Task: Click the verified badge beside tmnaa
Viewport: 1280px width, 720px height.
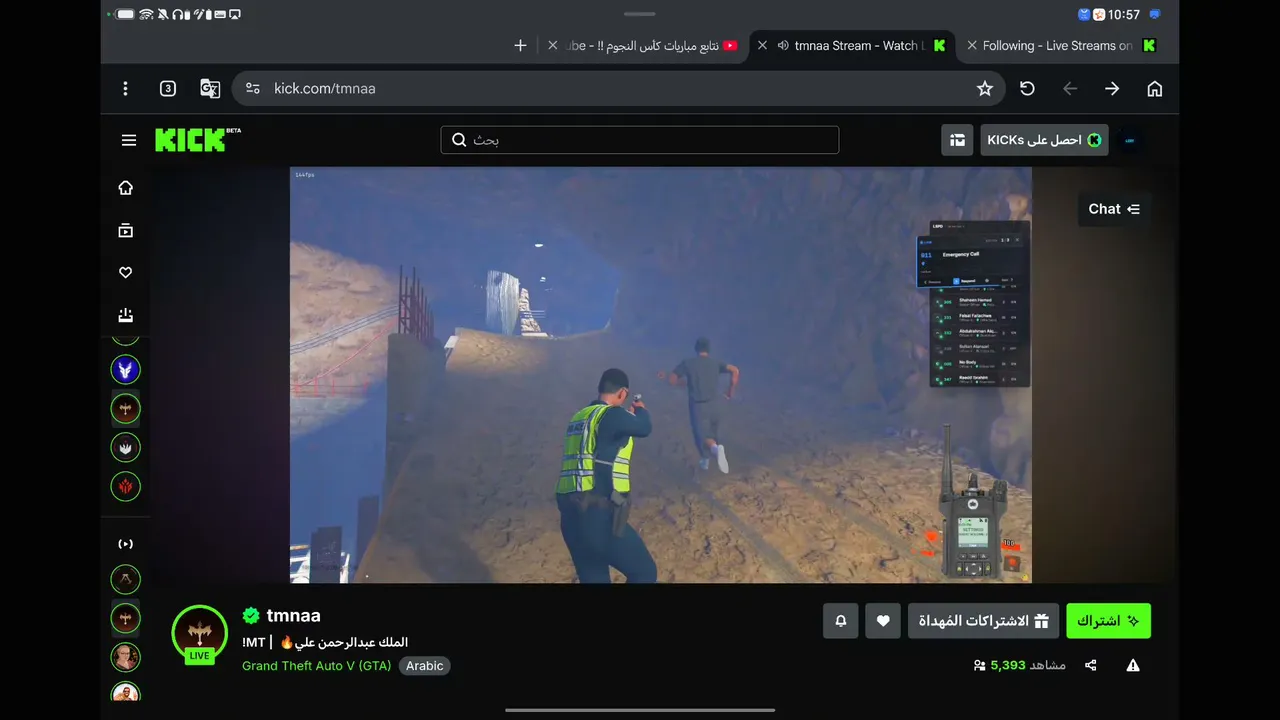Action: [251, 616]
